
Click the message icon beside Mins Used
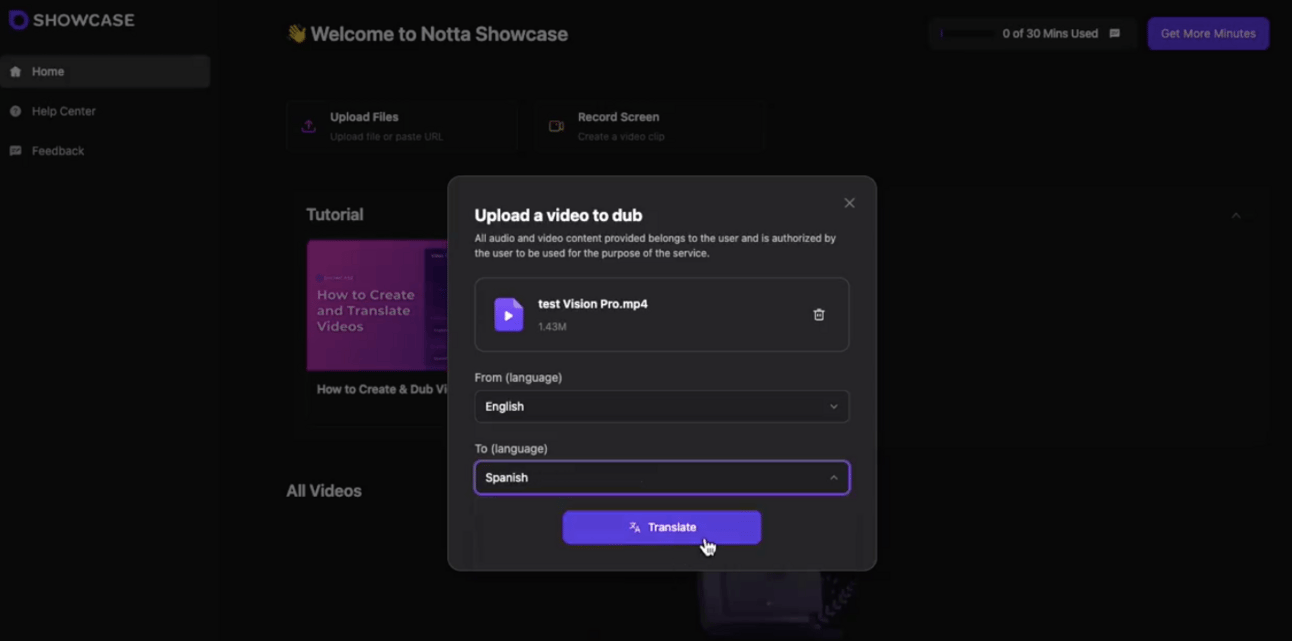[x=1115, y=34]
